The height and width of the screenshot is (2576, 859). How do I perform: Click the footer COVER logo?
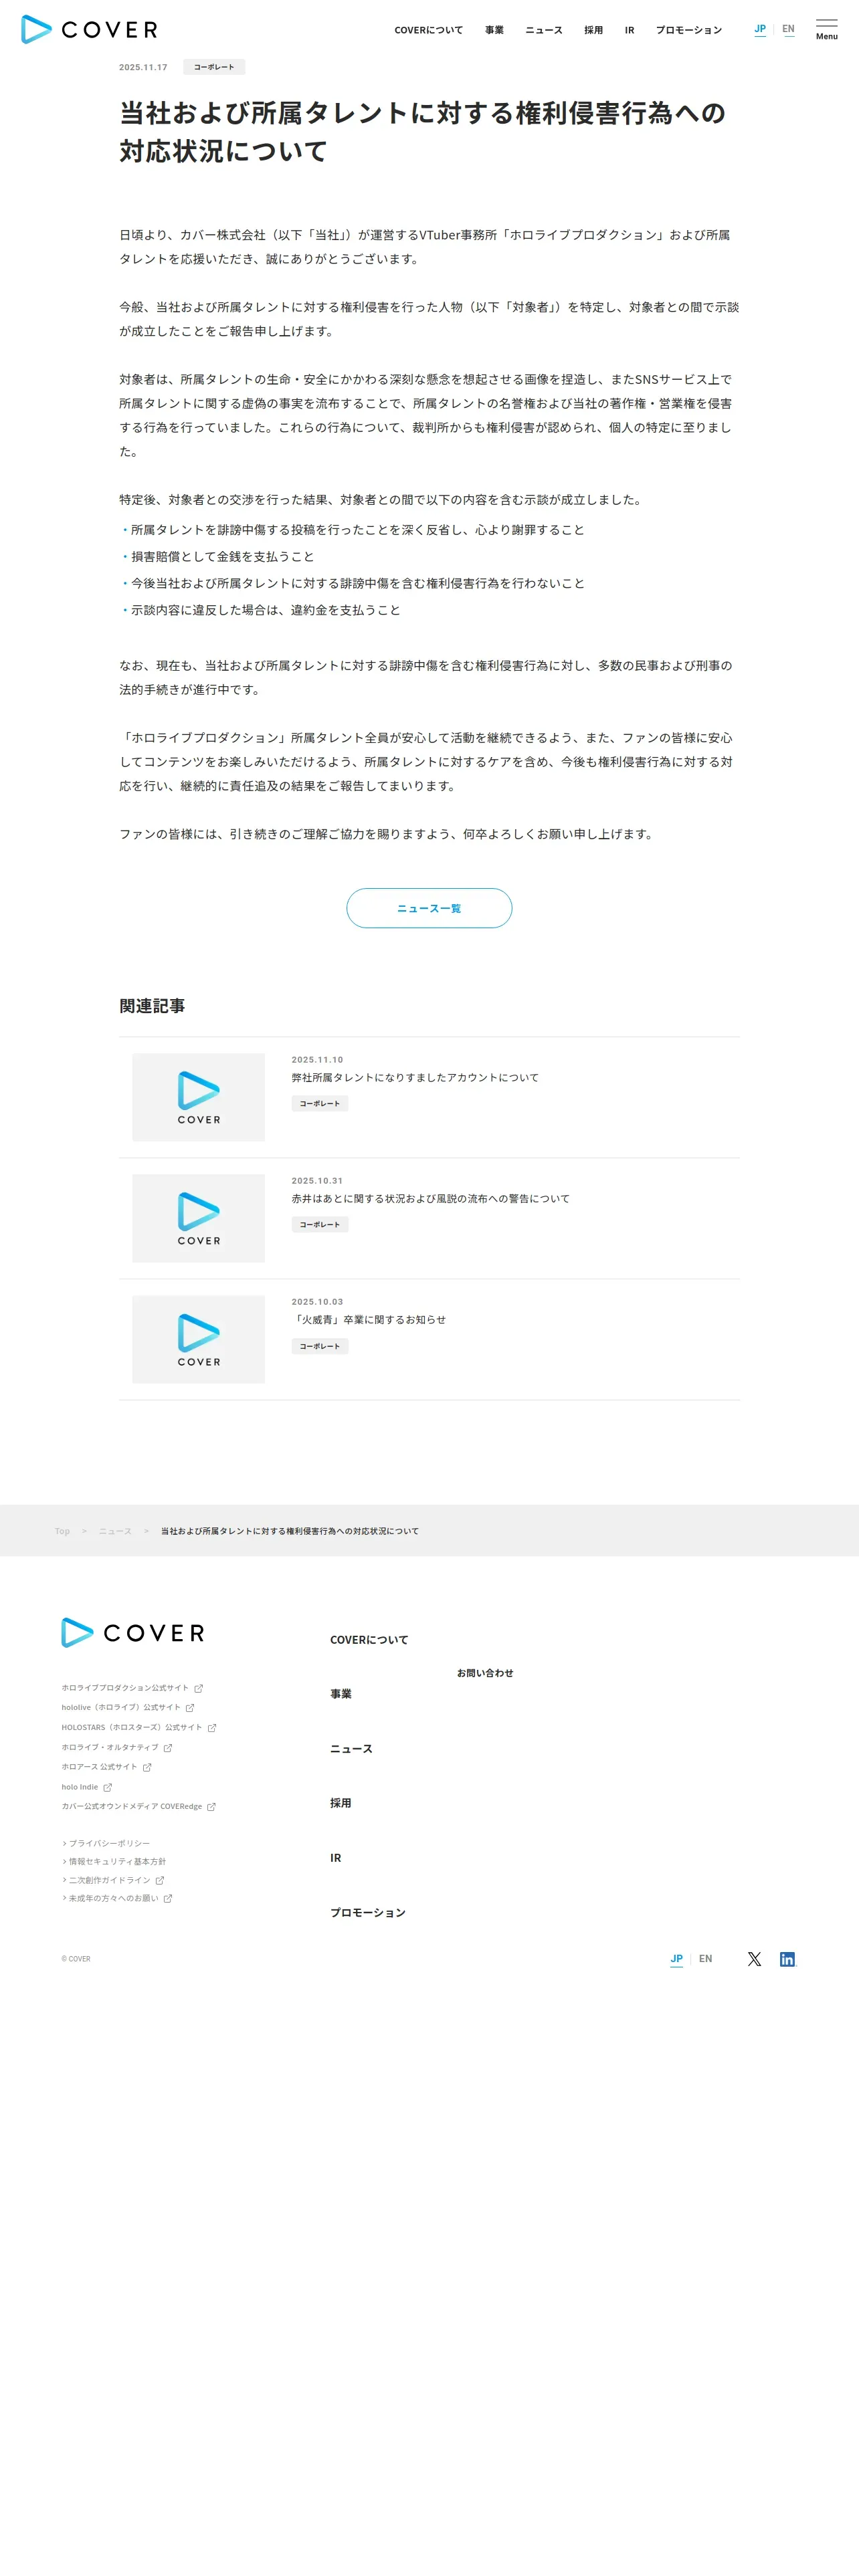pyautogui.click(x=133, y=1633)
